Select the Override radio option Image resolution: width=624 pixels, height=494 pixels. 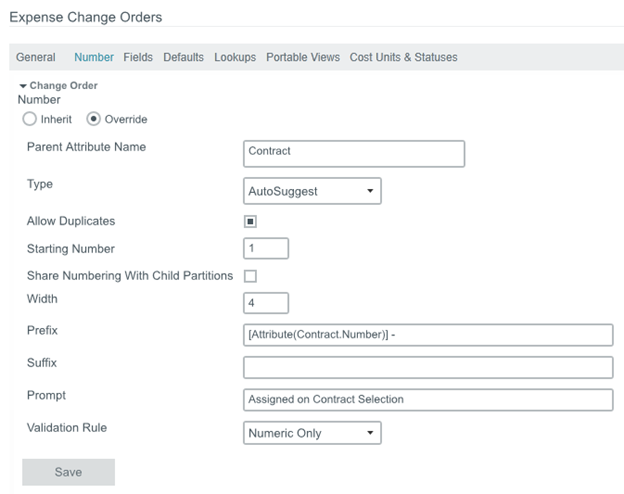94,119
